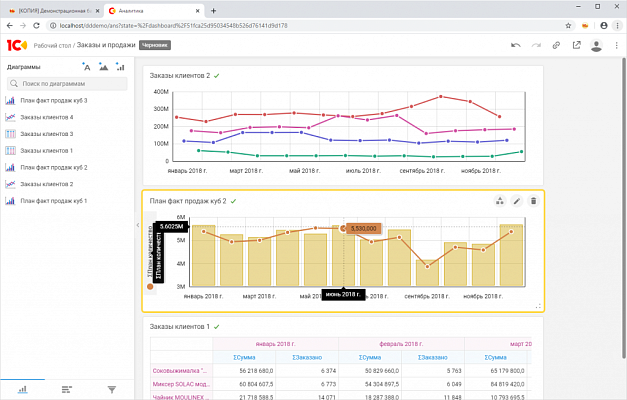
Task: Delete widget using the trash icon
Action: [x=533, y=201]
